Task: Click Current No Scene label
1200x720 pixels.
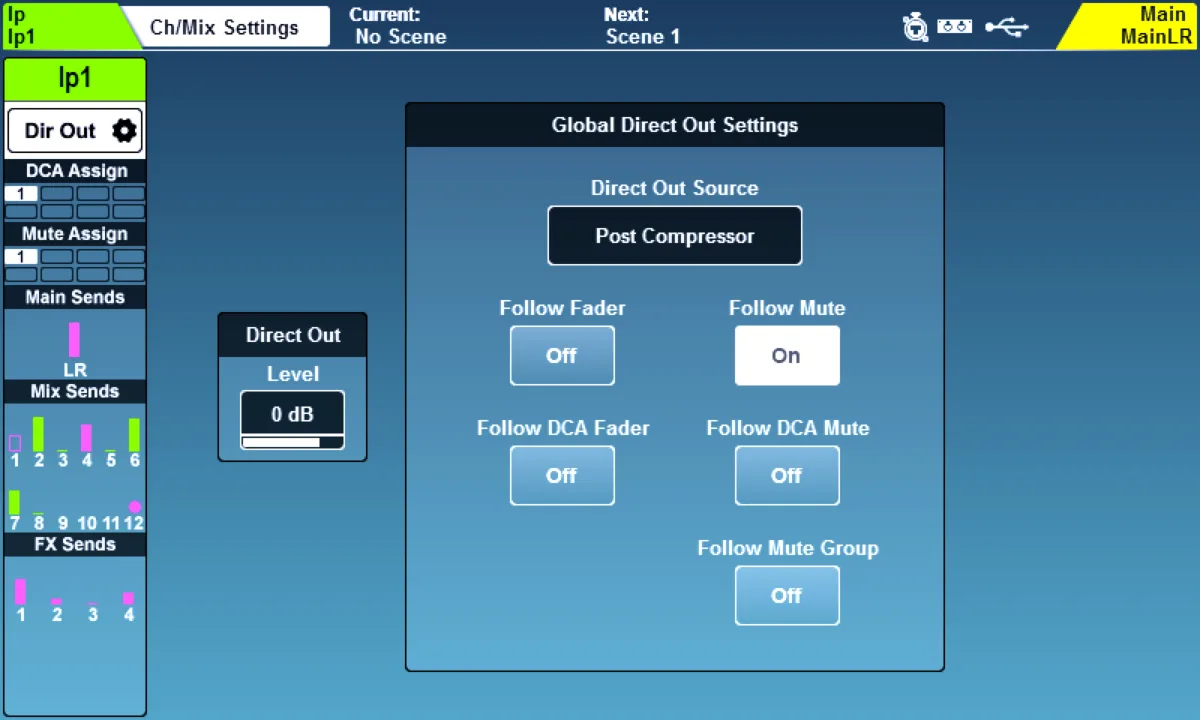Action: 398,26
